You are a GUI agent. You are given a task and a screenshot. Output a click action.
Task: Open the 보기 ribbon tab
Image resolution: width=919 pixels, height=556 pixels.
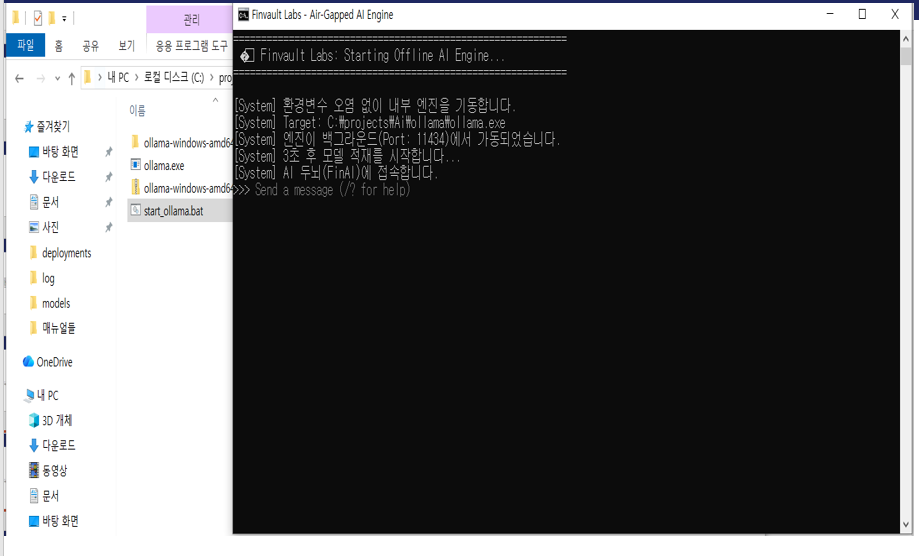point(126,46)
